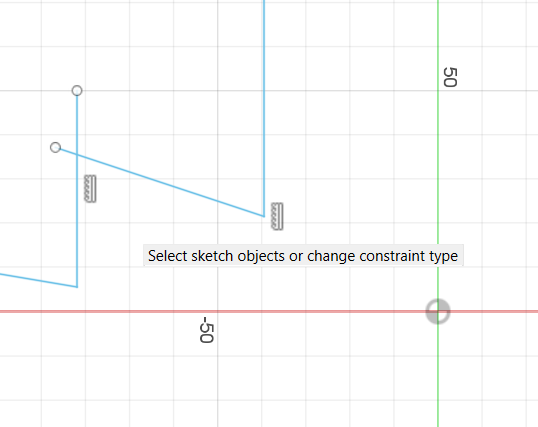Click empty grid area right of green axis
Viewport: 538px width, 427px height.
(x=494, y=172)
